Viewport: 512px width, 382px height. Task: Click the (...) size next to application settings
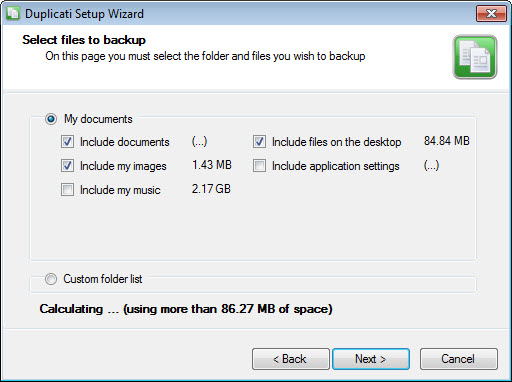pyautogui.click(x=431, y=165)
